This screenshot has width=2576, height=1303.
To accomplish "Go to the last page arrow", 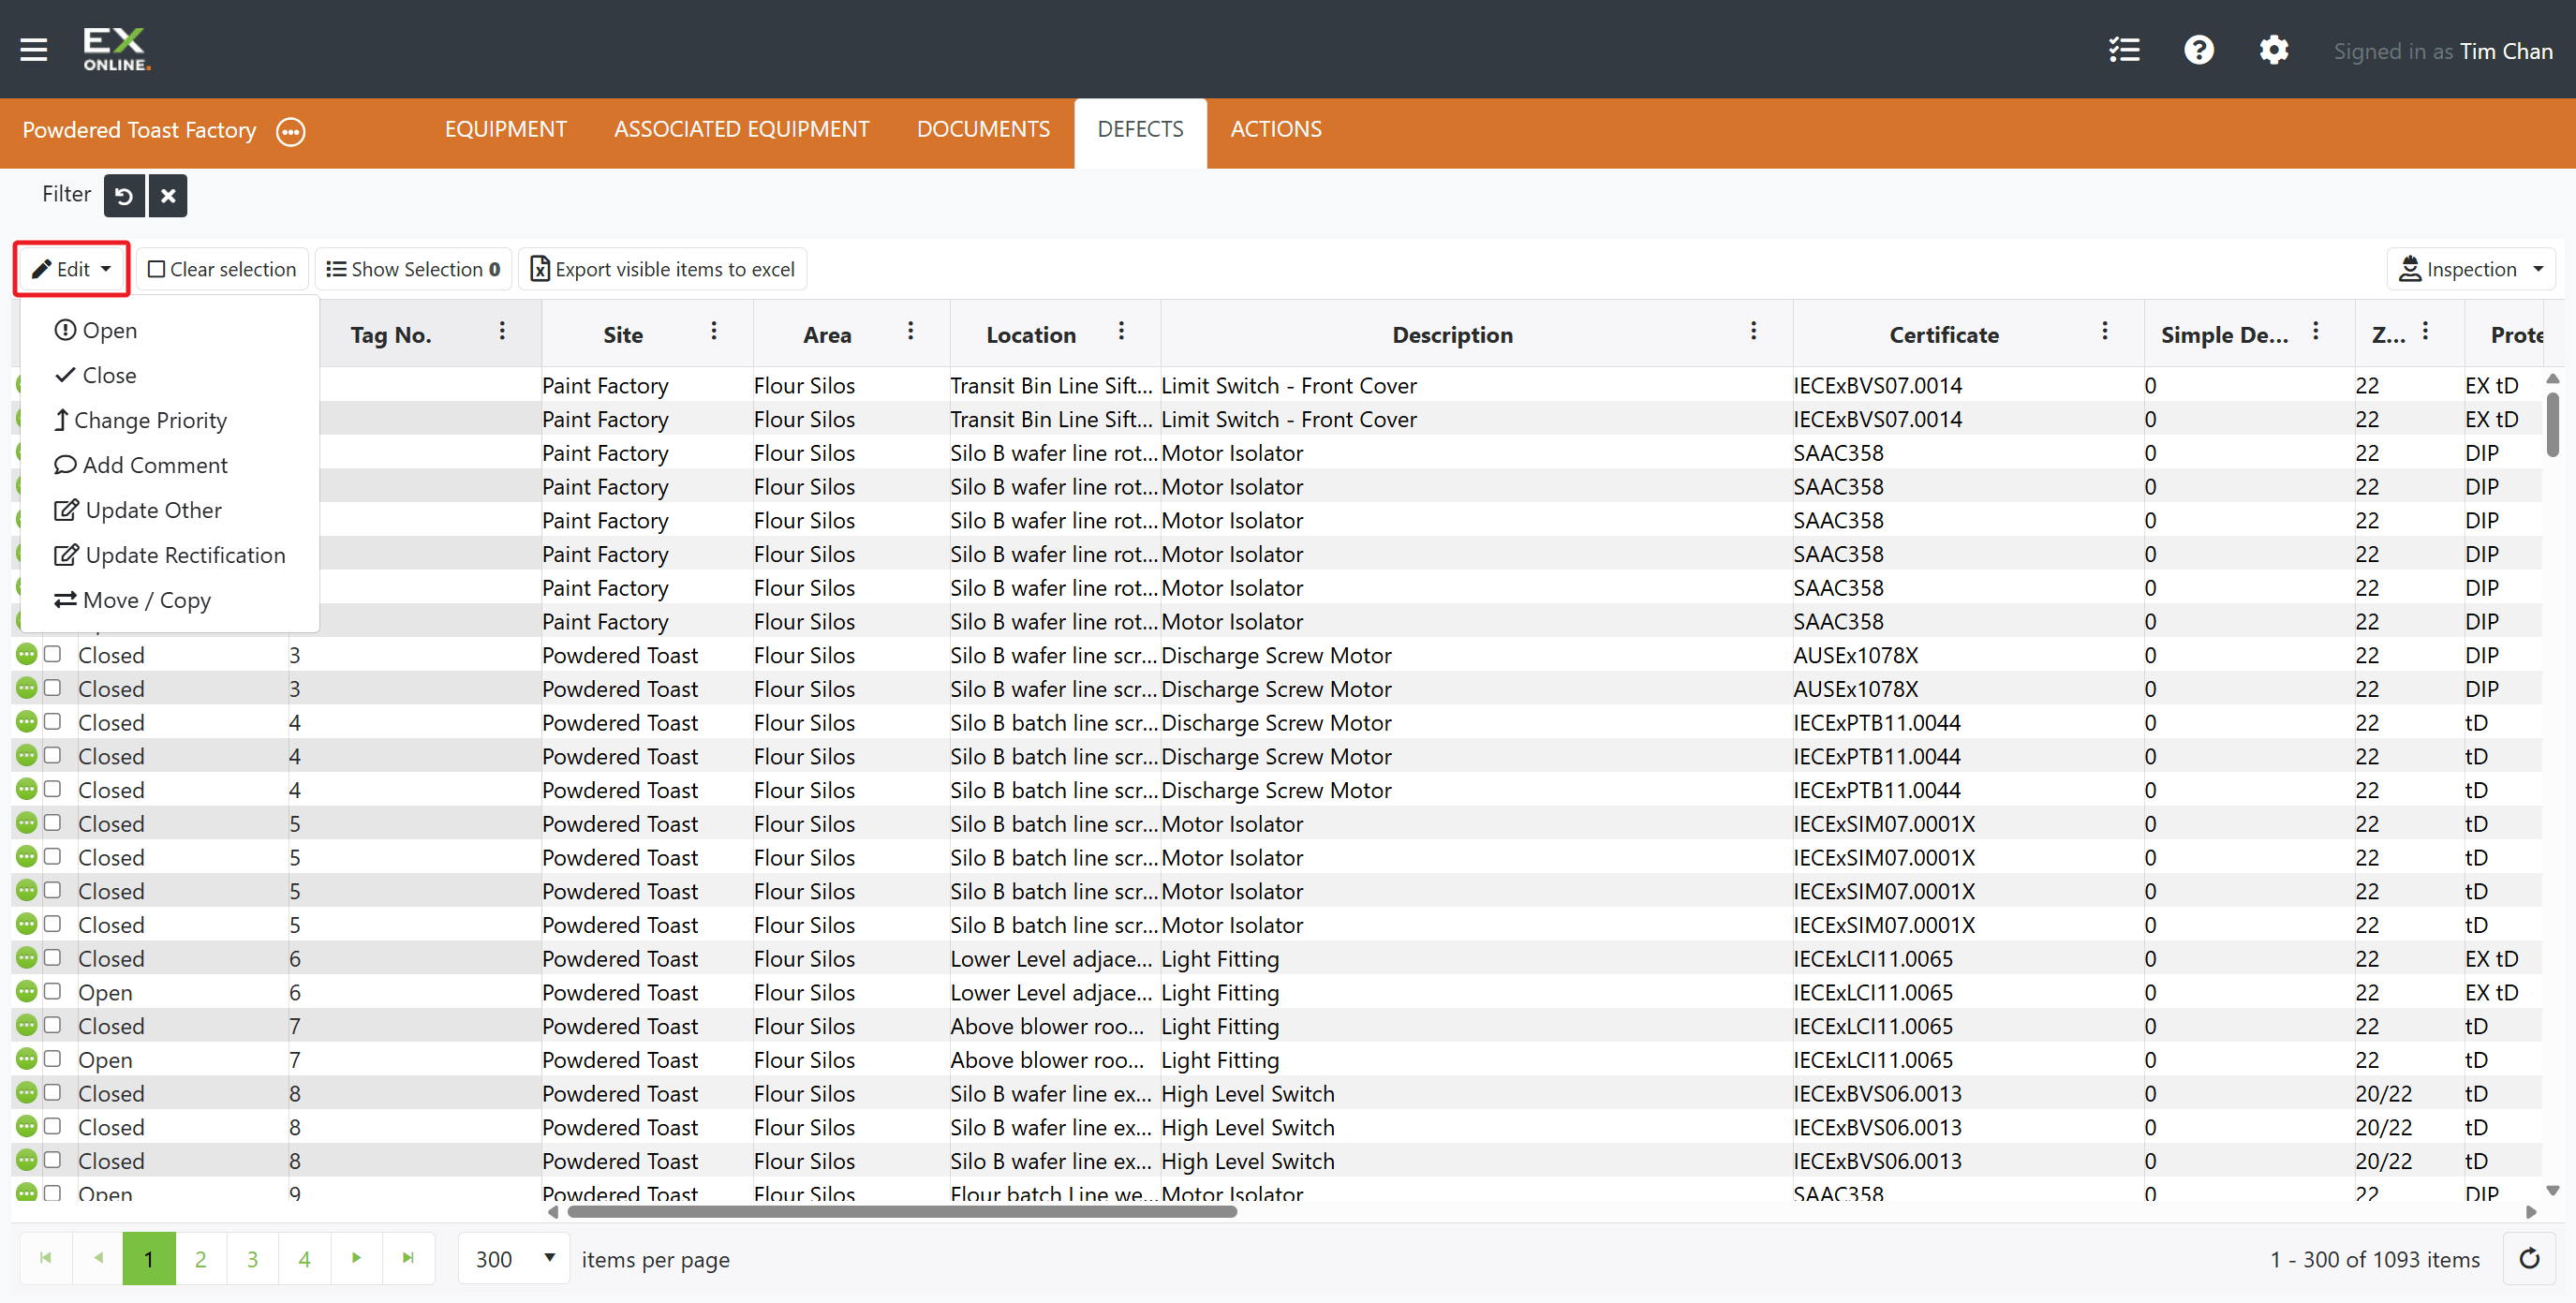I will [408, 1258].
